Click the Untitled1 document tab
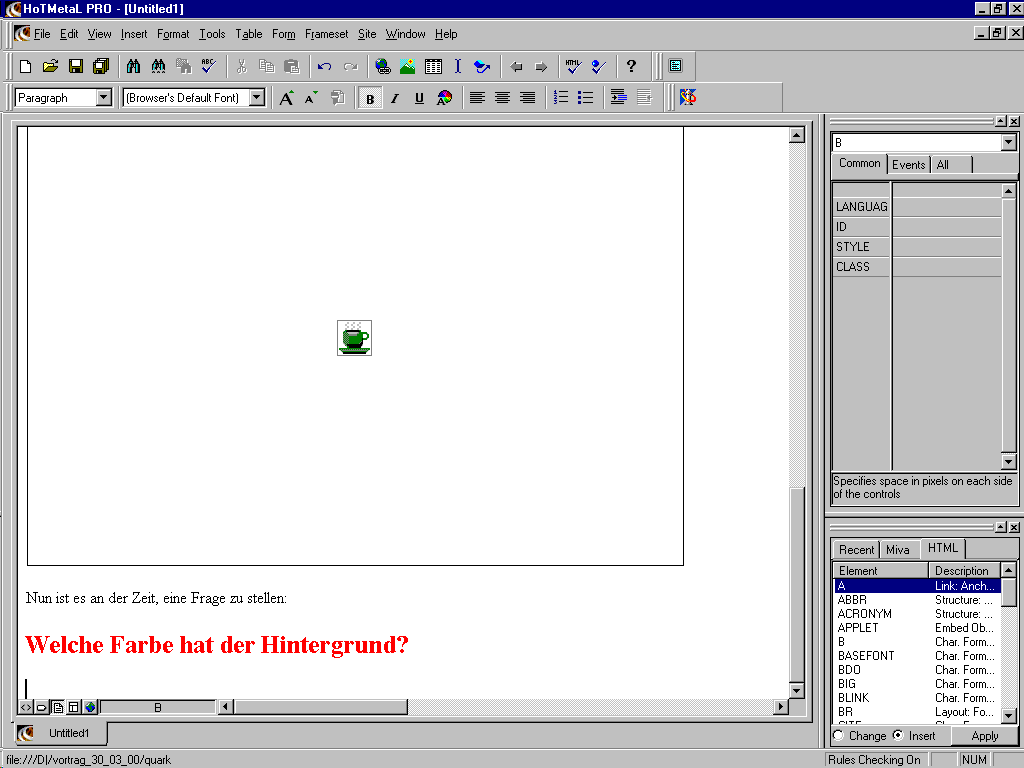 tap(69, 733)
